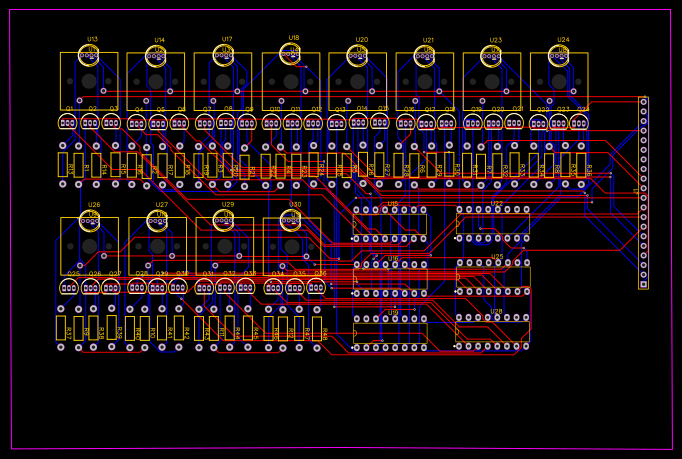Select transistor Q35 footprint
Image resolution: width=682 pixels, height=459 pixels.
[295, 287]
